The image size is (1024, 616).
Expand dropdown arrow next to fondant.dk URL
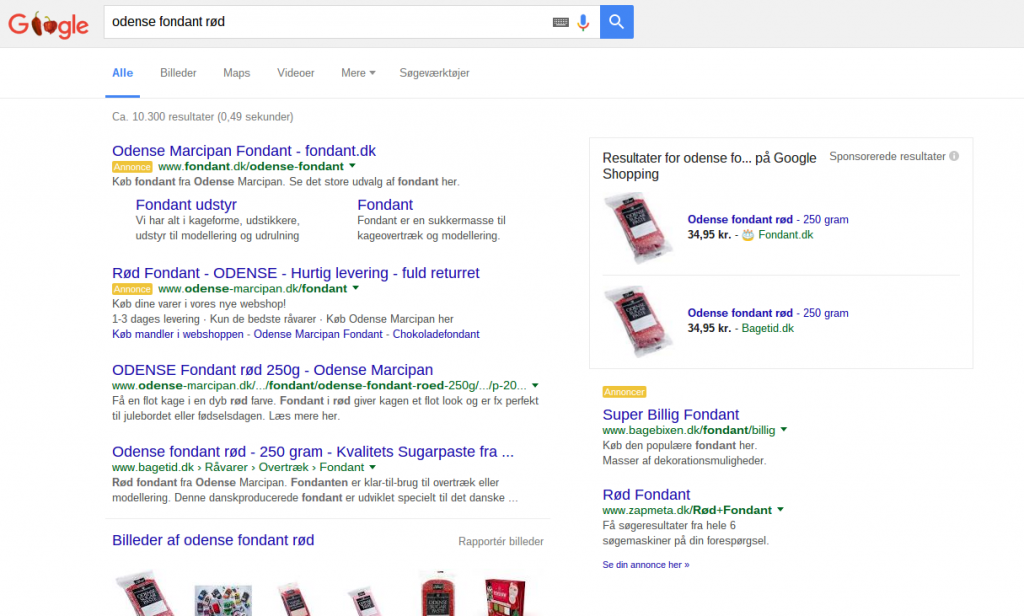[x=353, y=166]
